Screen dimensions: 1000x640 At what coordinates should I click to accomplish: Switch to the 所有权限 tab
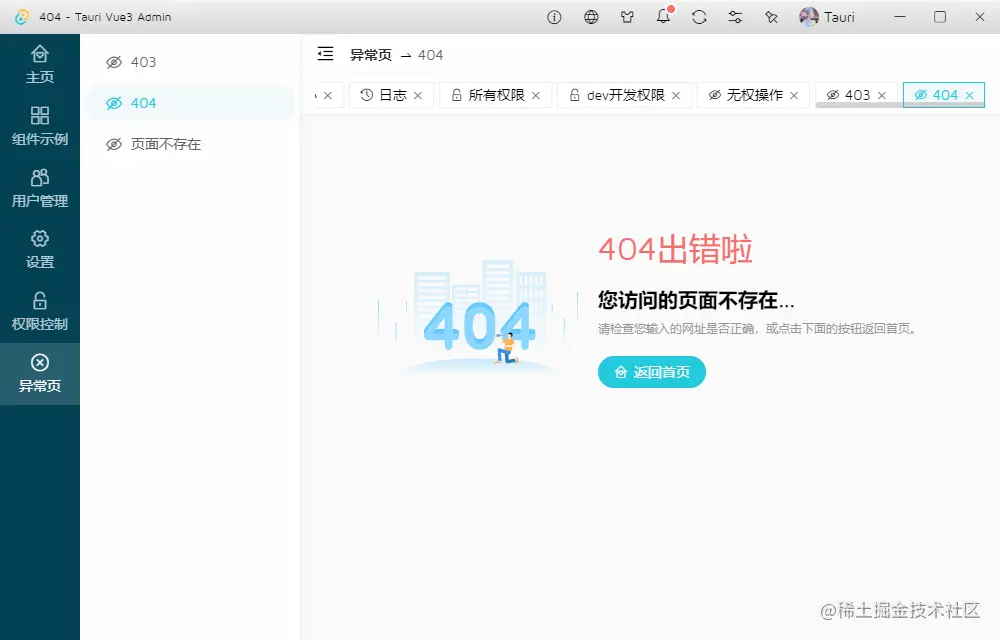point(496,95)
